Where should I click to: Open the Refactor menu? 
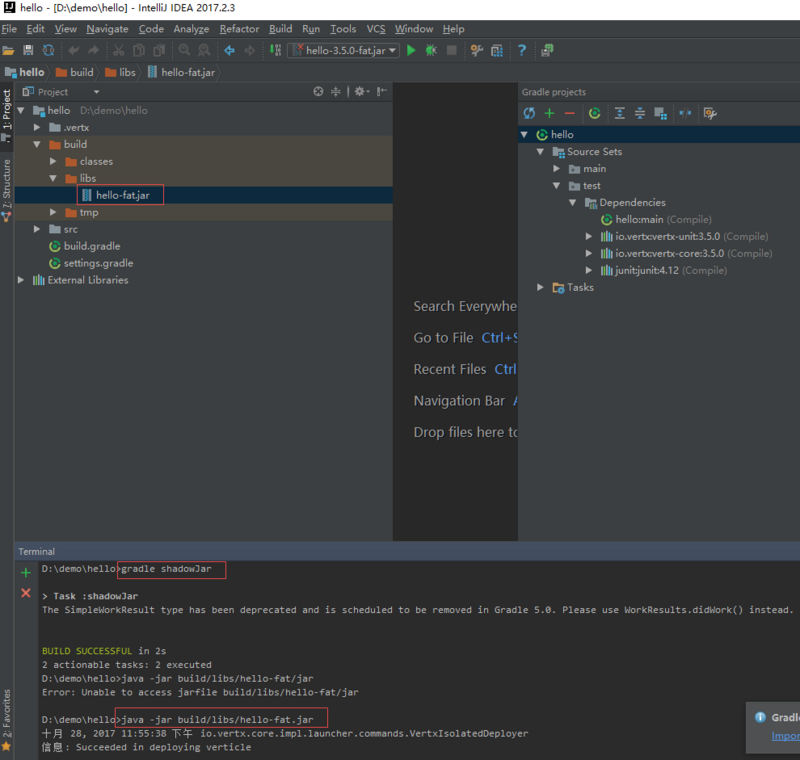(239, 29)
